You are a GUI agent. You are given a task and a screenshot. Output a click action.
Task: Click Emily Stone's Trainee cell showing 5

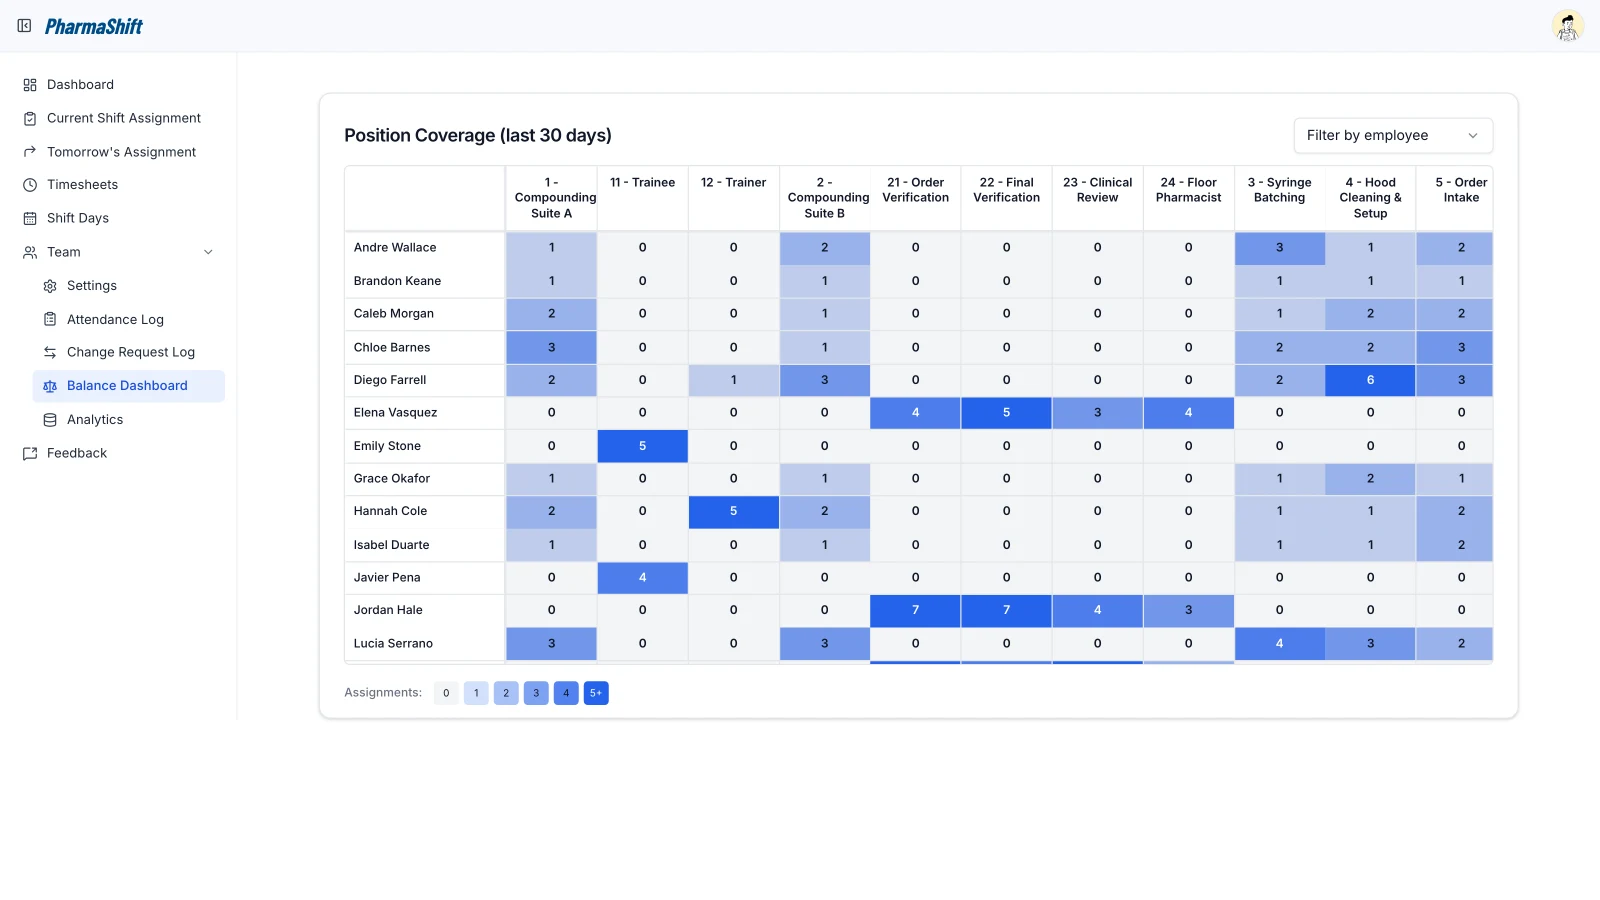point(642,446)
